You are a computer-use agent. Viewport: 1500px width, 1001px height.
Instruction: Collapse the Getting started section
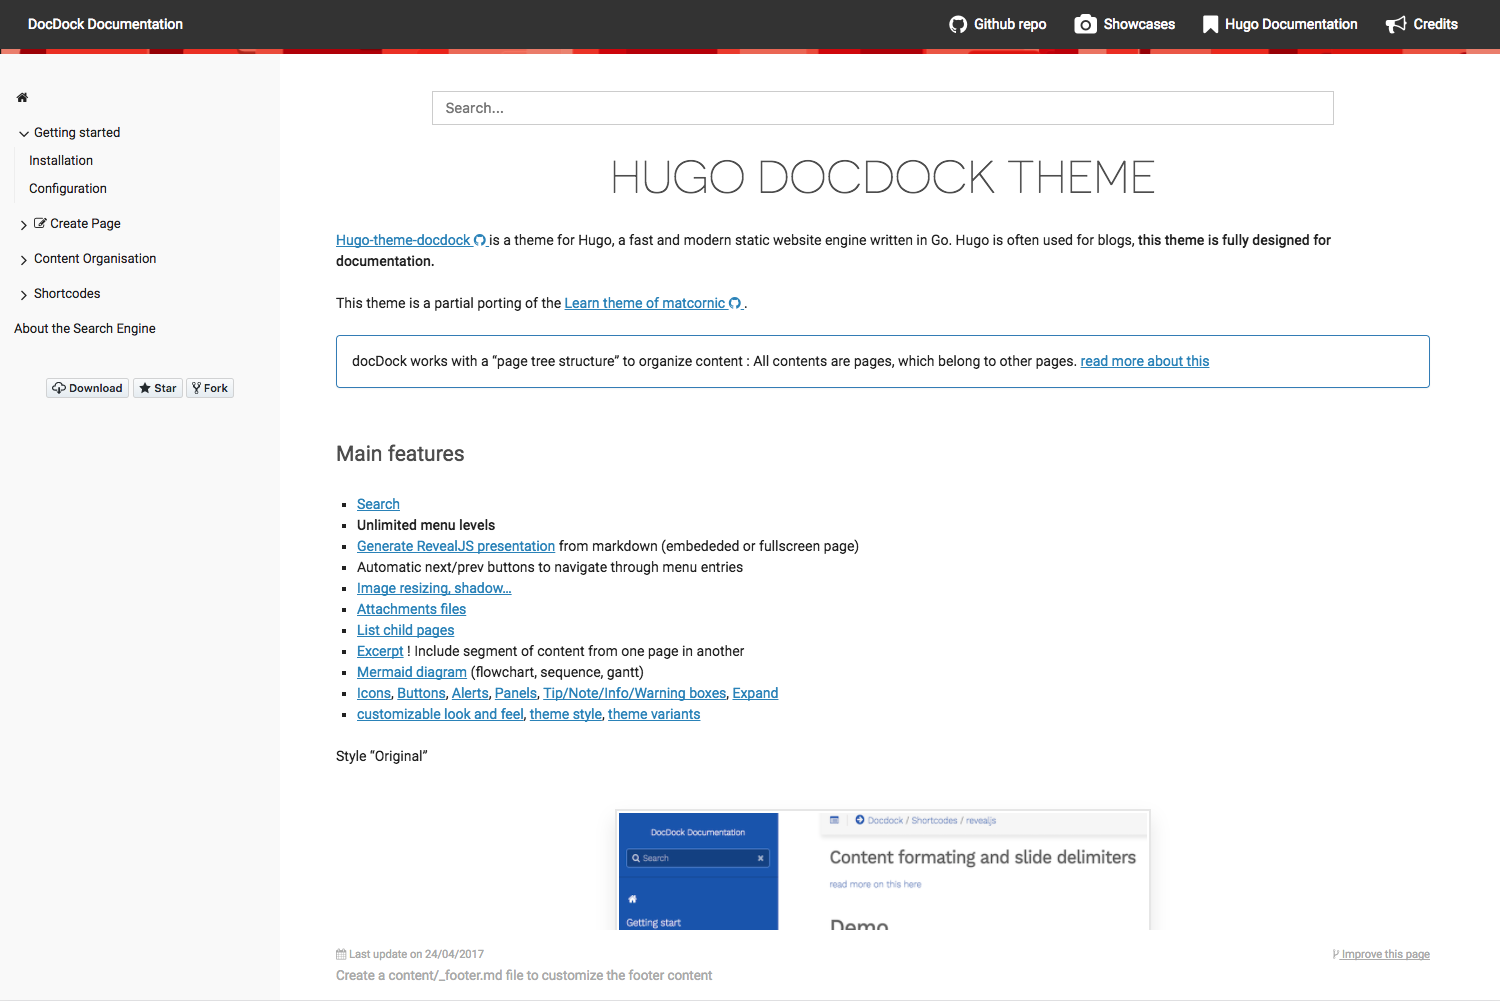click(x=24, y=134)
